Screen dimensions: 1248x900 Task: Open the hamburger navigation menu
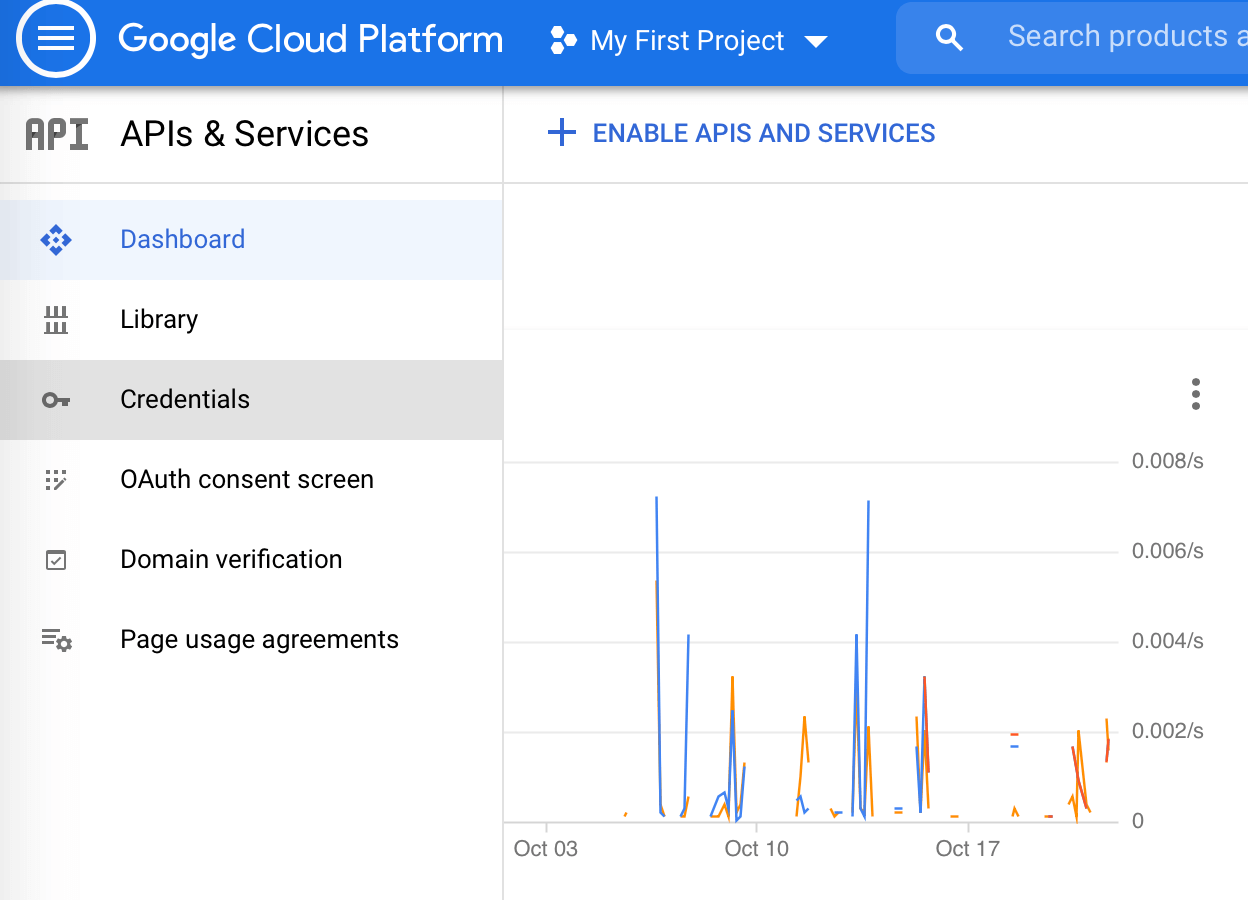[x=56, y=39]
